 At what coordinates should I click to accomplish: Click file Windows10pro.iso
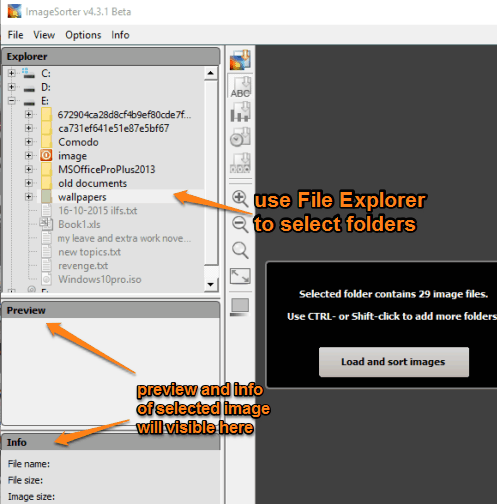tap(100, 279)
